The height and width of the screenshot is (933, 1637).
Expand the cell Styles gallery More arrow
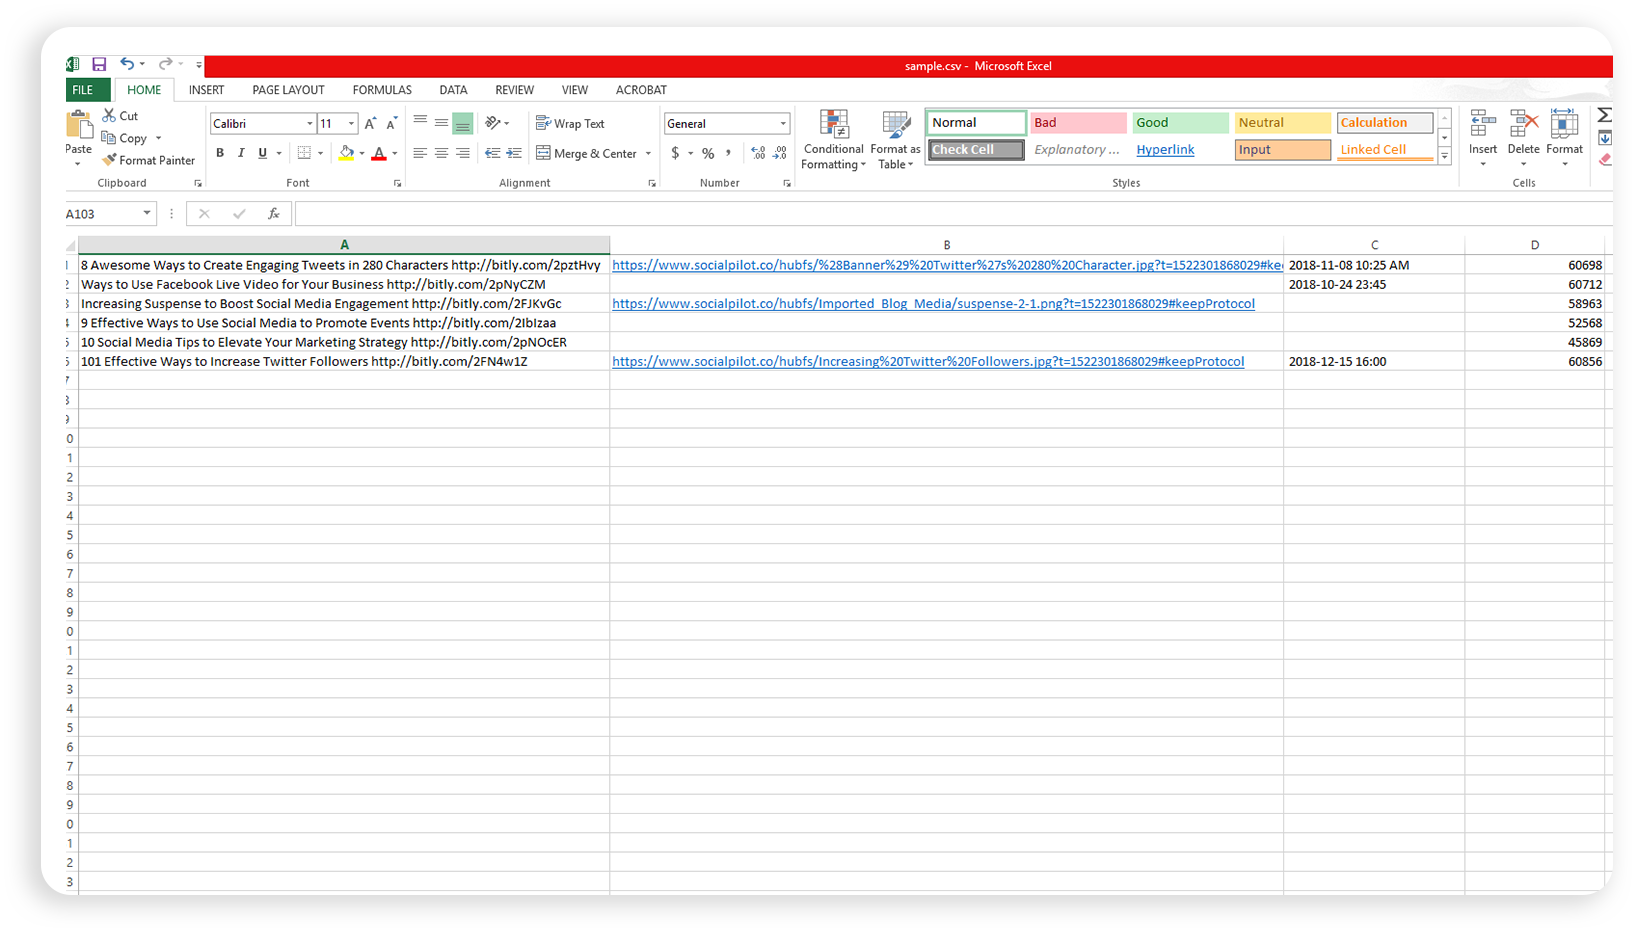click(1445, 157)
